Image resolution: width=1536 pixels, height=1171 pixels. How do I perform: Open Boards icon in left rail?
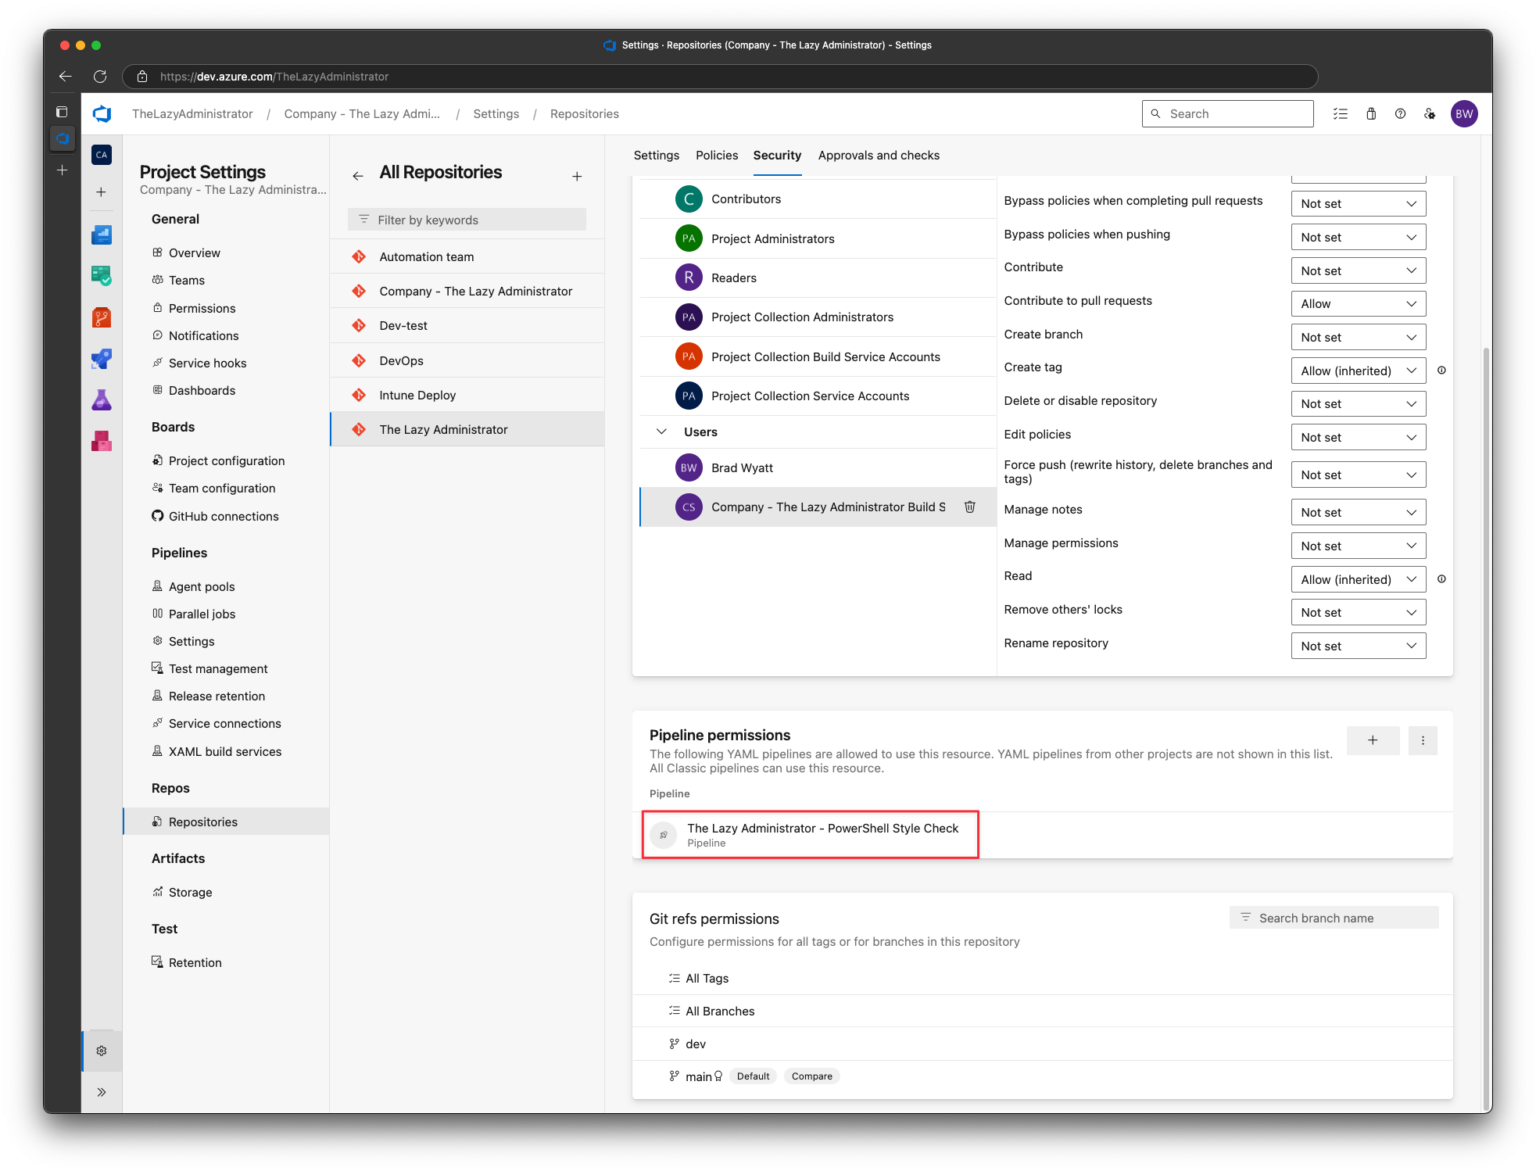(102, 275)
